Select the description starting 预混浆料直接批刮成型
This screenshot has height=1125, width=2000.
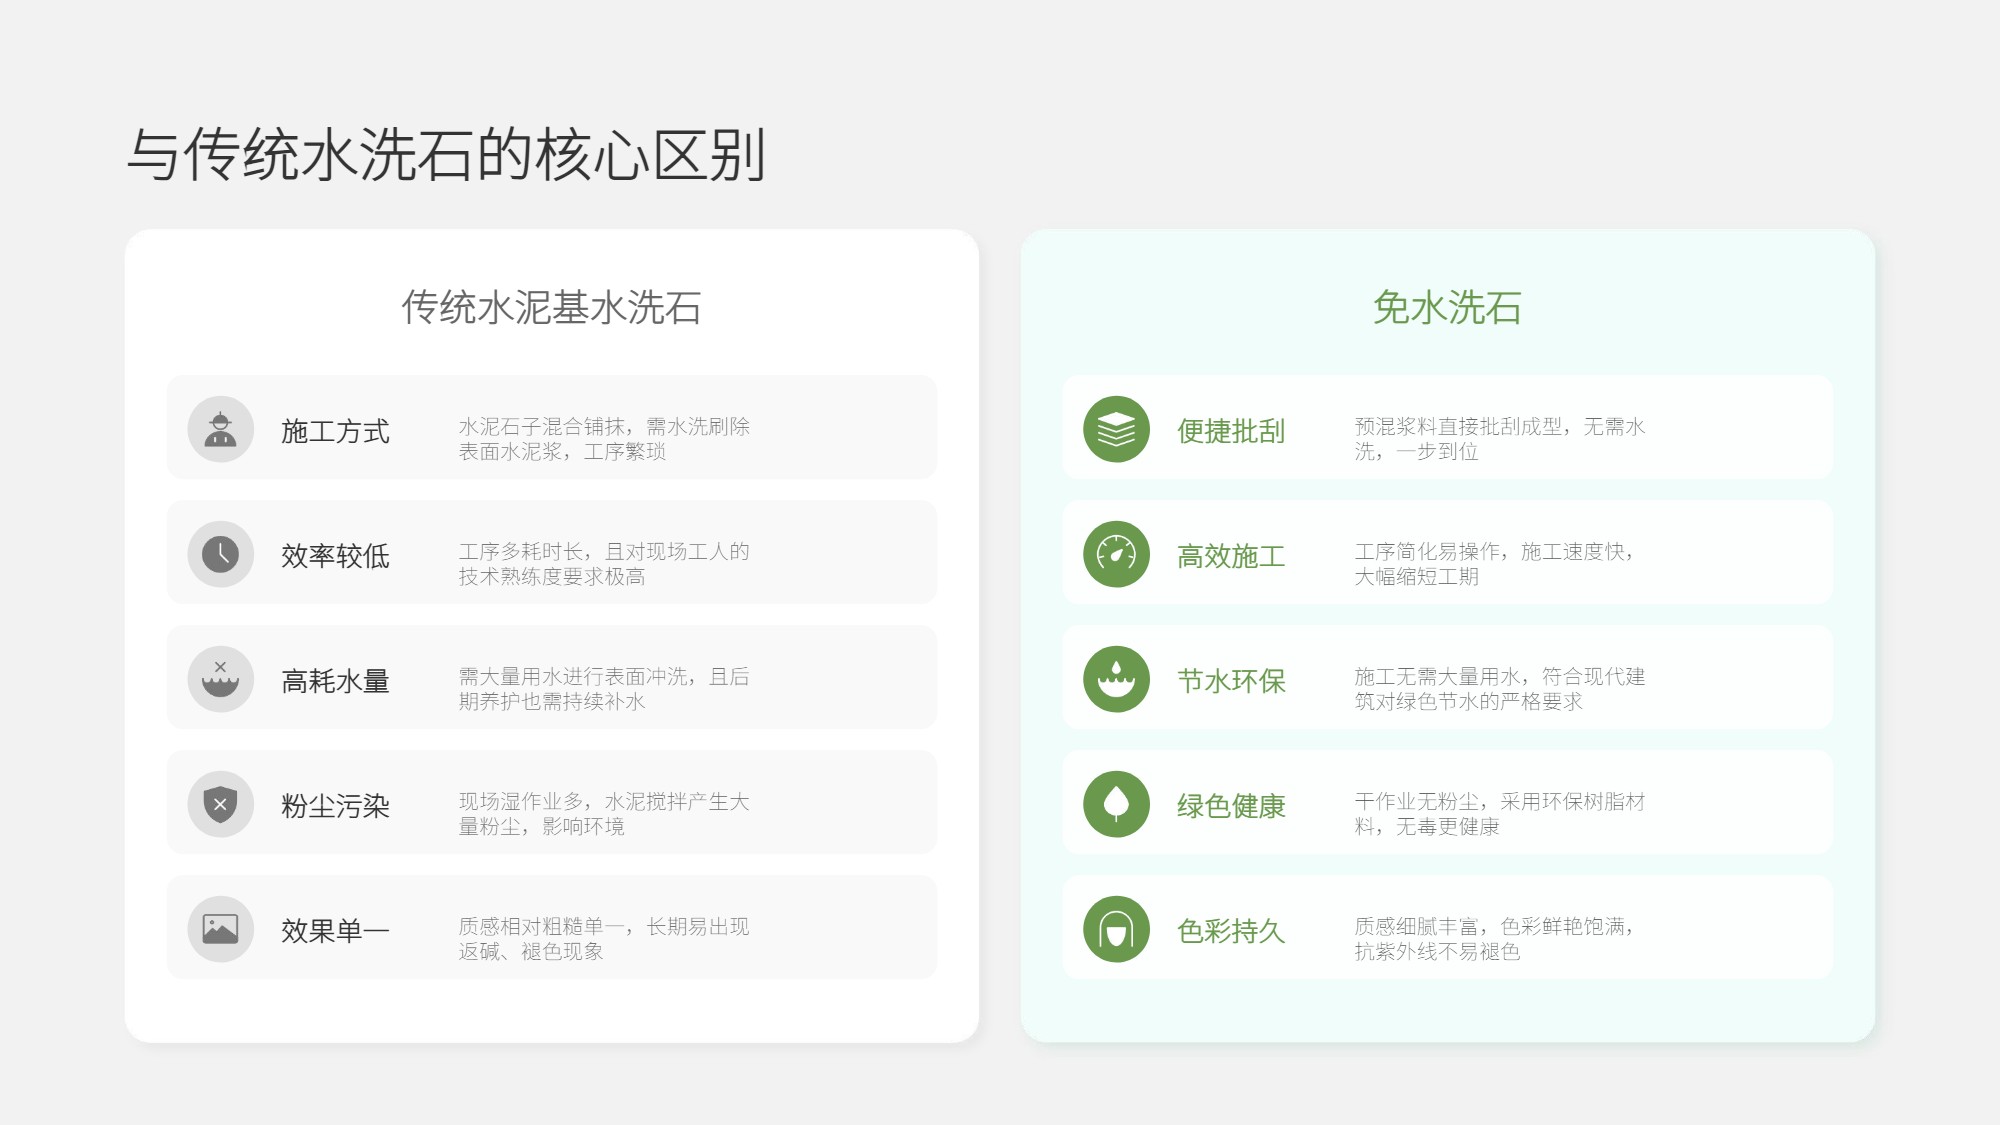(x=1500, y=439)
